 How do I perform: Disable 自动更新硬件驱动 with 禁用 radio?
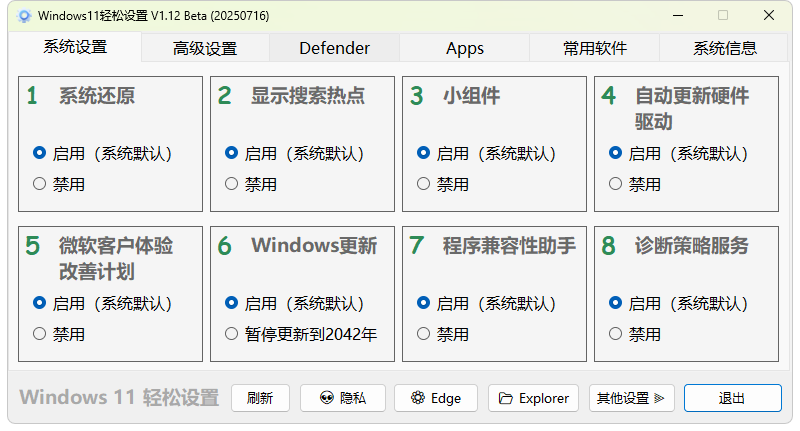click(x=635, y=184)
